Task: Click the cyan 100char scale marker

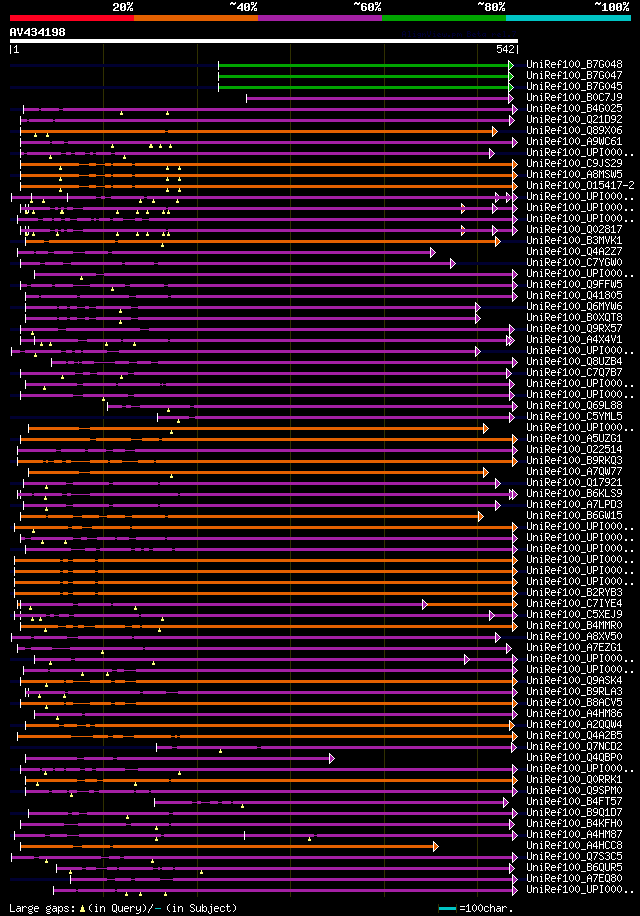Action: (x=447, y=908)
